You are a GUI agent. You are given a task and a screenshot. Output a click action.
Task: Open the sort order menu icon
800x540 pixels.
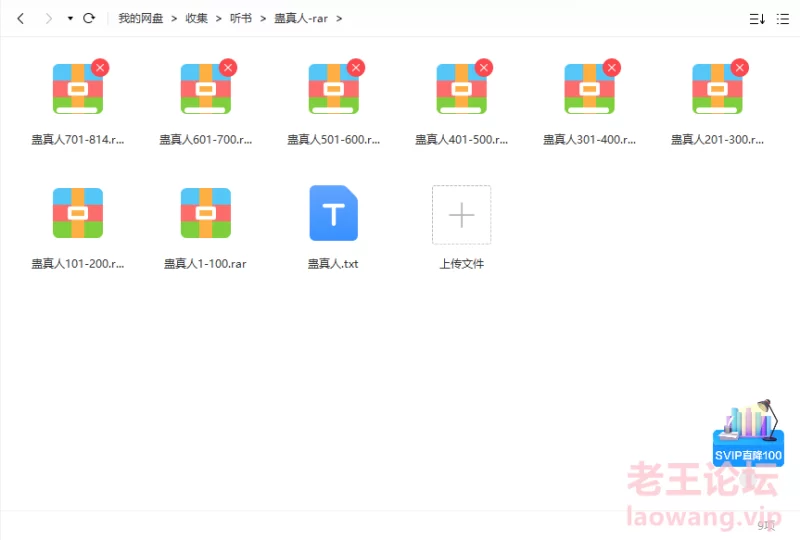tap(757, 19)
